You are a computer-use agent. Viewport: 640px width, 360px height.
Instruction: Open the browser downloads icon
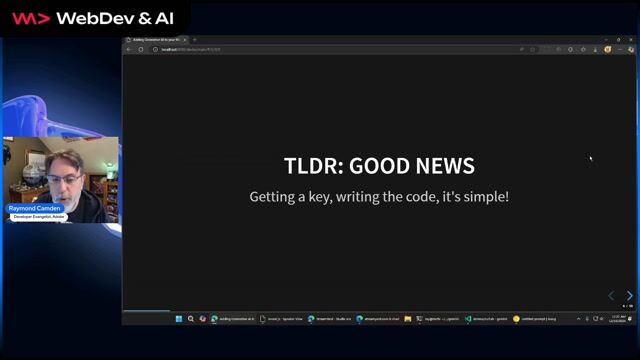point(596,49)
